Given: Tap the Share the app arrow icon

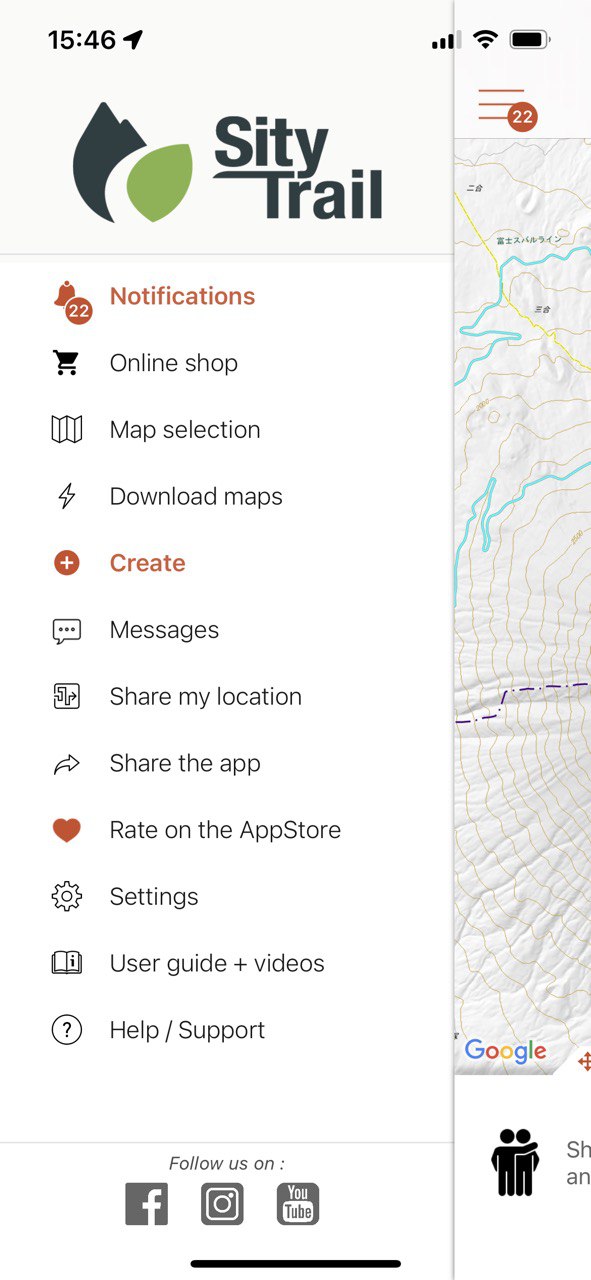Looking at the screenshot, I should click(66, 764).
